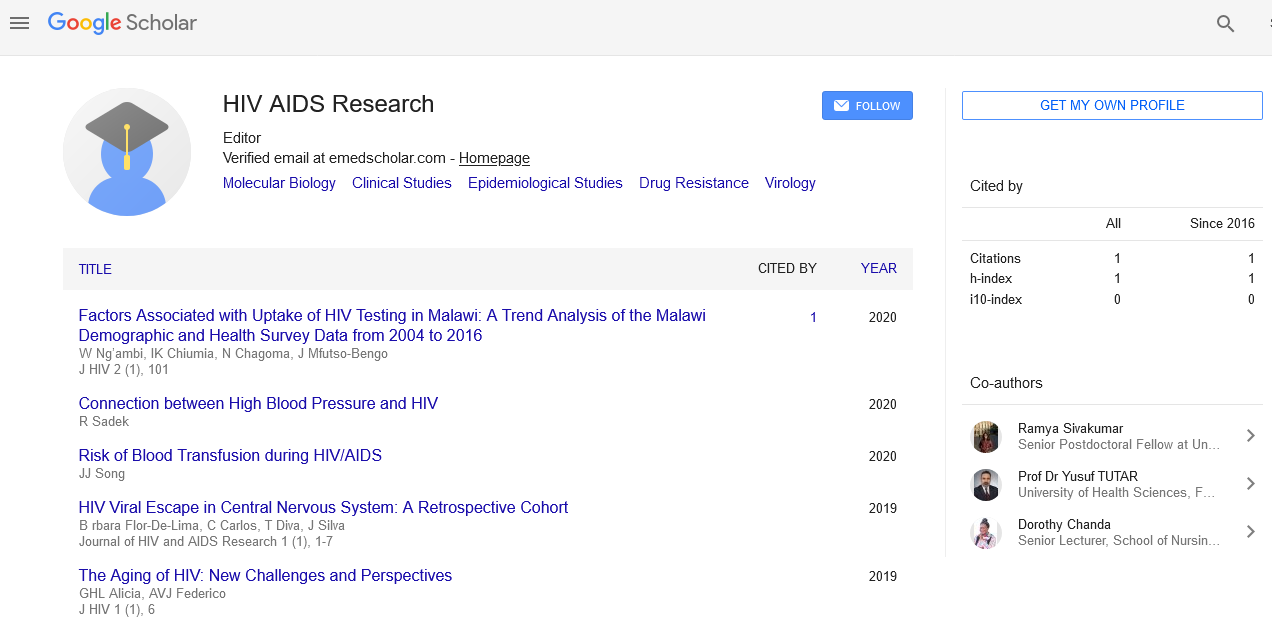Select the Drug Resistance interest tag
1272x627 pixels.
pos(693,183)
